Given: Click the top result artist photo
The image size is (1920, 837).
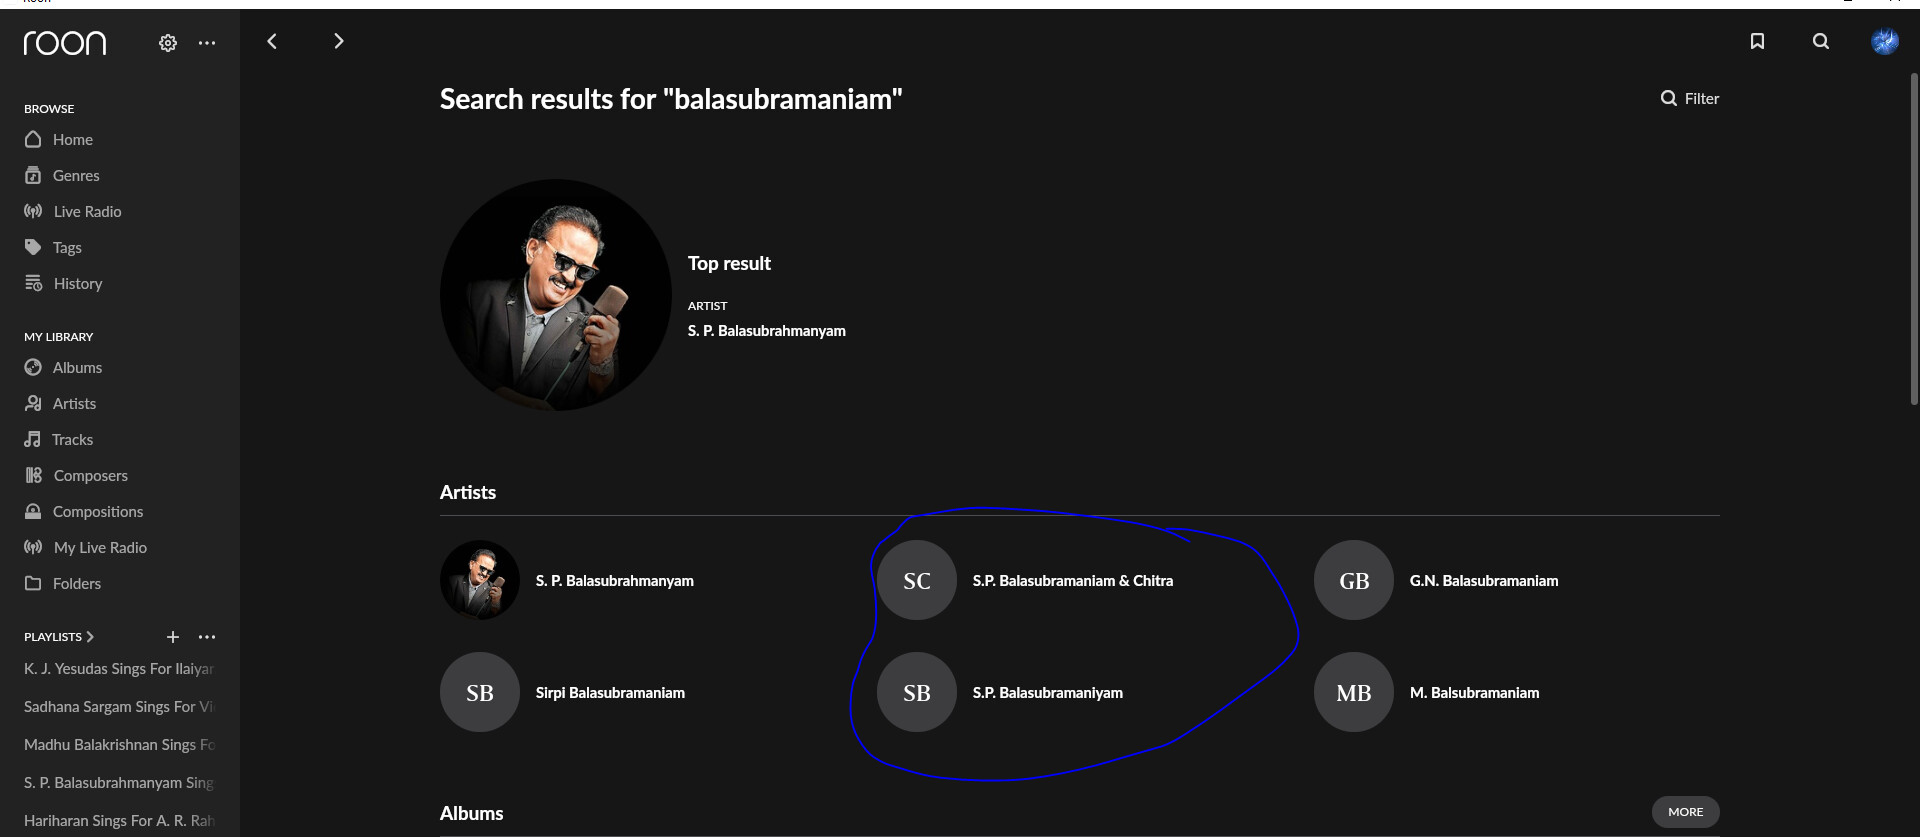Looking at the screenshot, I should tap(556, 295).
